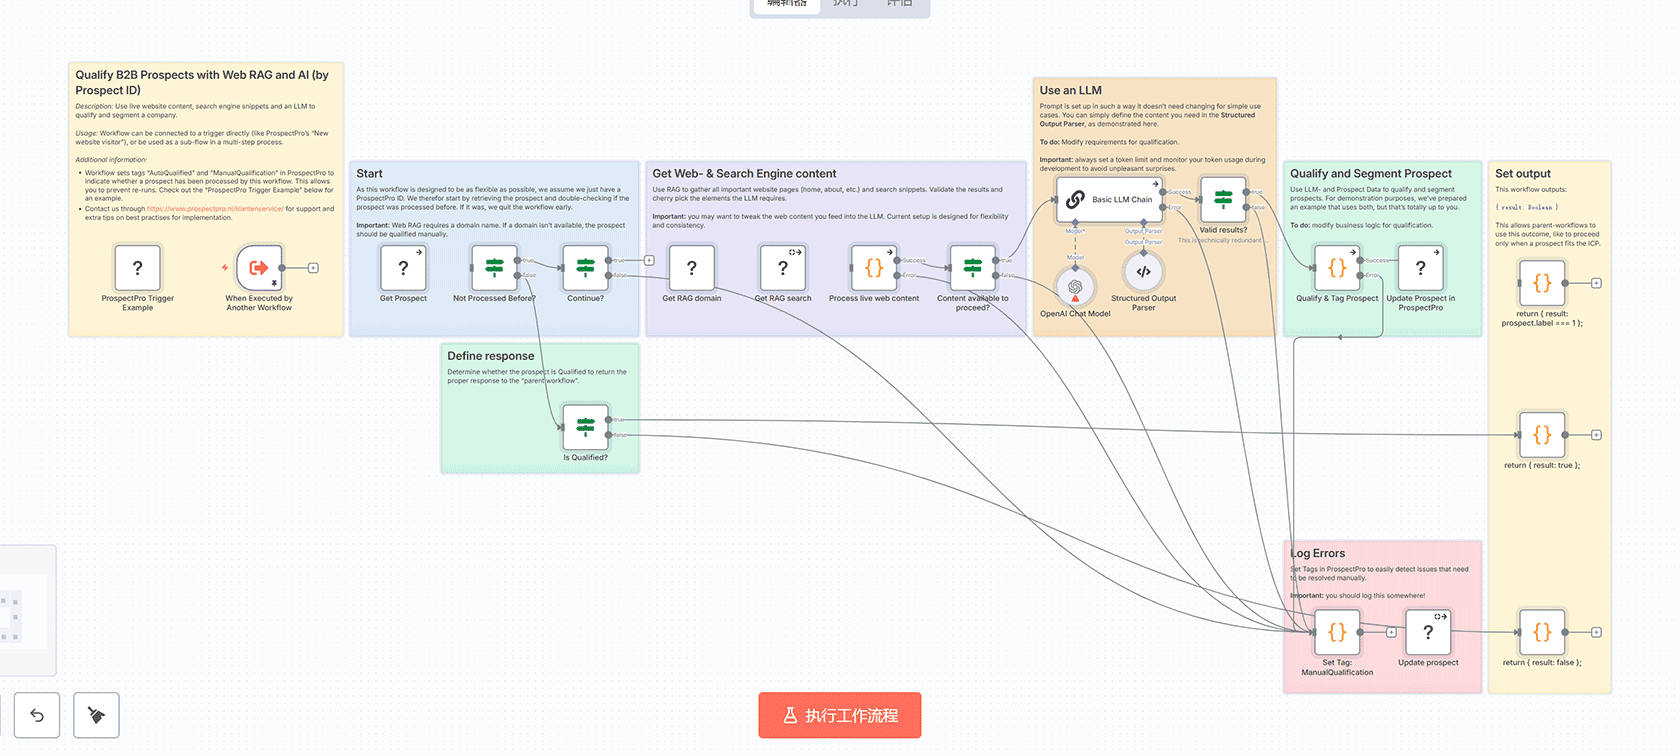Click the undo arrow button
The width and height of the screenshot is (1680, 756).
click(37, 715)
